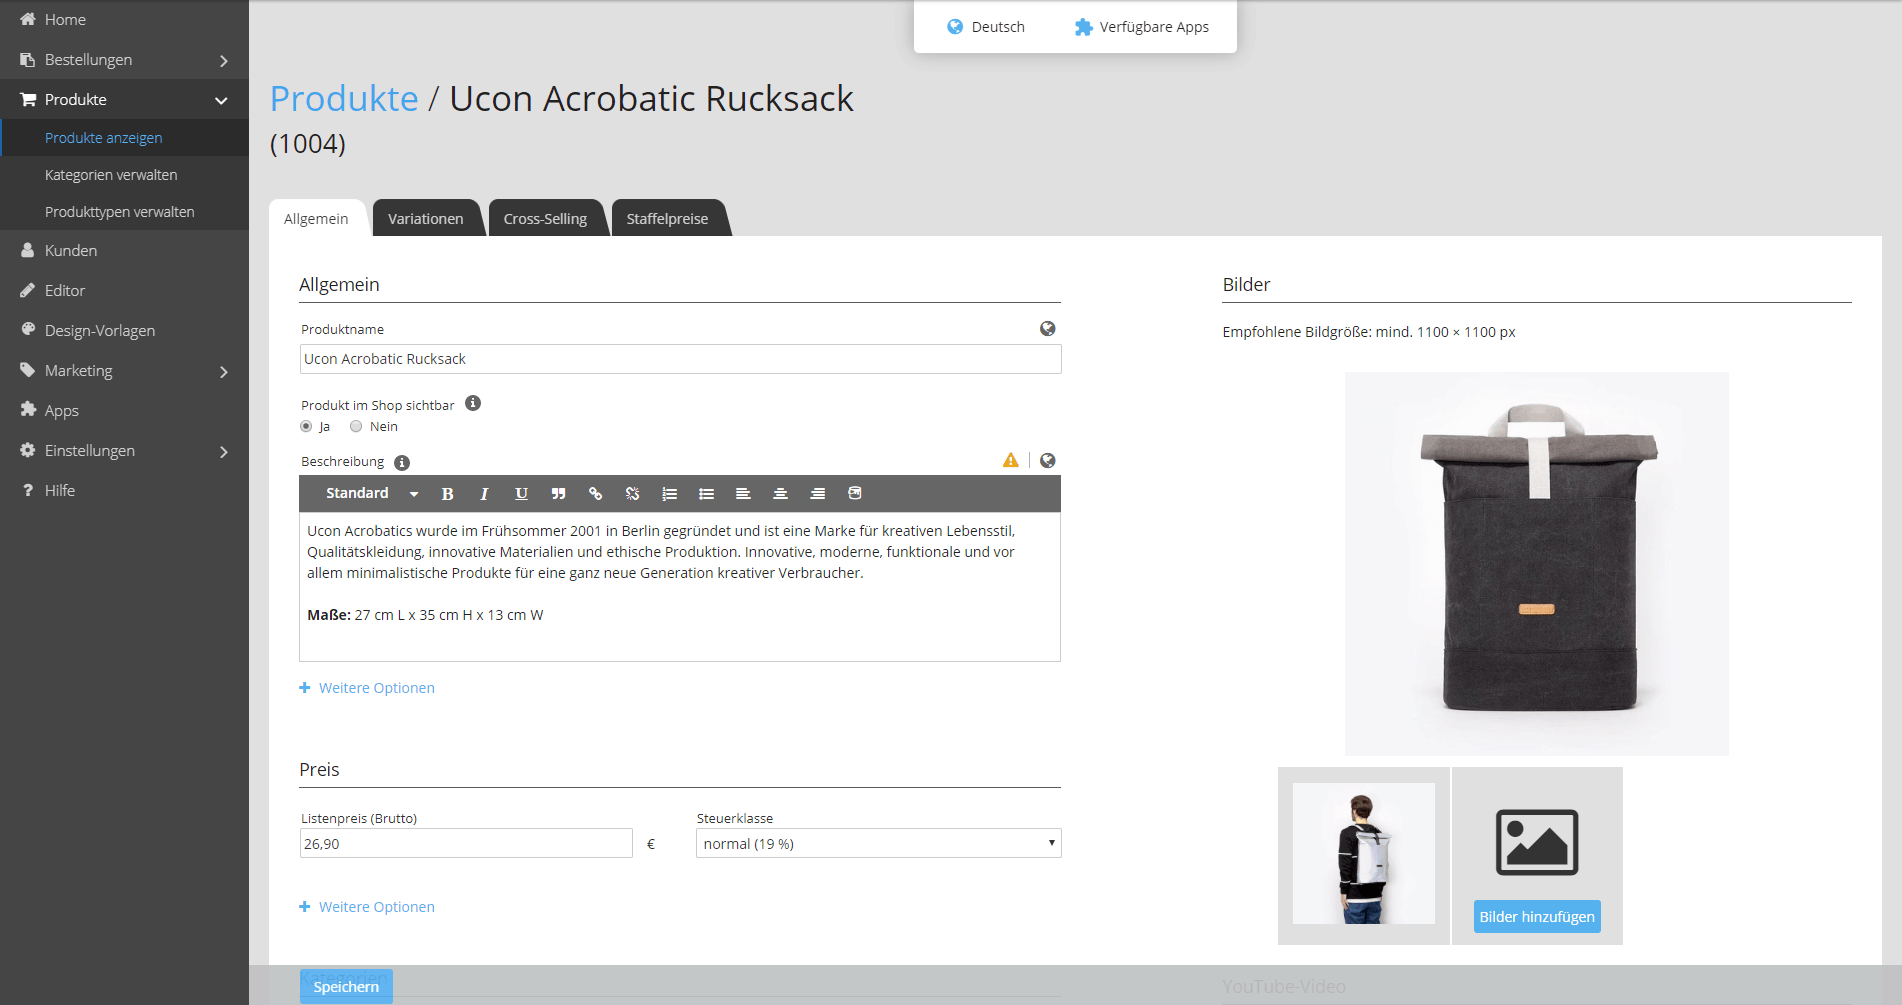Click into the Listenpreis (Brutto) field
This screenshot has width=1902, height=1005.
(x=466, y=843)
